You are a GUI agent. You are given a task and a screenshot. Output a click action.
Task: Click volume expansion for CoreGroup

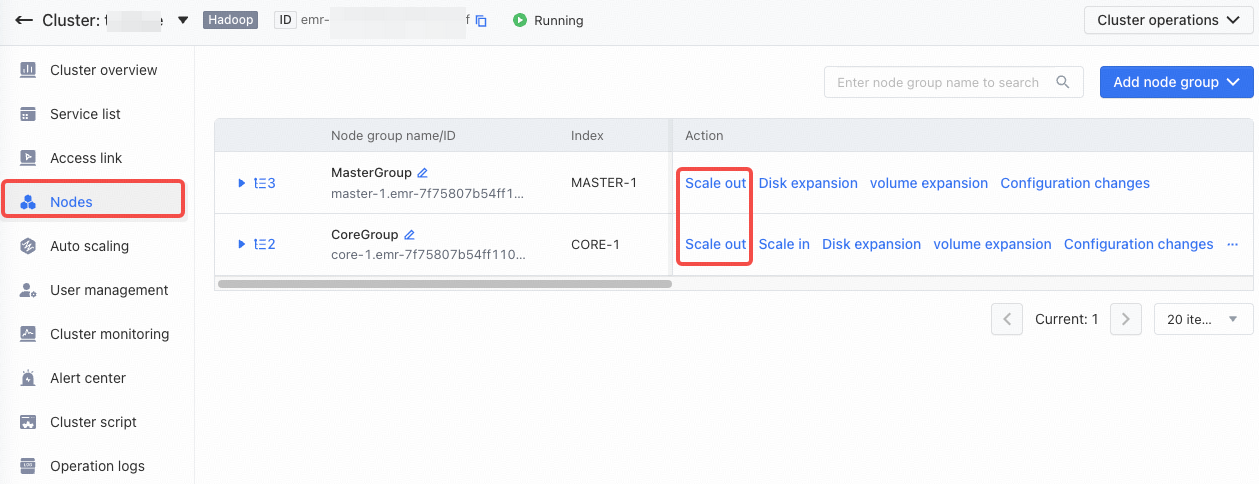[x=993, y=244]
